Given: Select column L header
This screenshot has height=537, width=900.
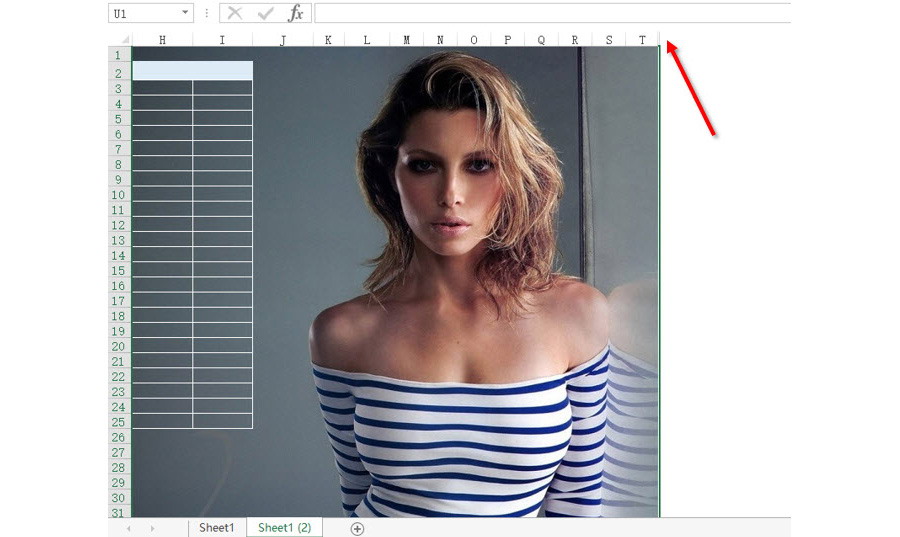Looking at the screenshot, I should tap(367, 40).
